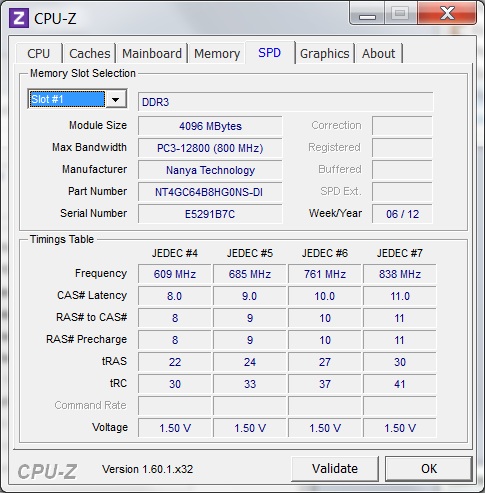Click the part number NT4GC64B8HG0NS-DI
This screenshot has width=485, height=493.
click(x=210, y=192)
